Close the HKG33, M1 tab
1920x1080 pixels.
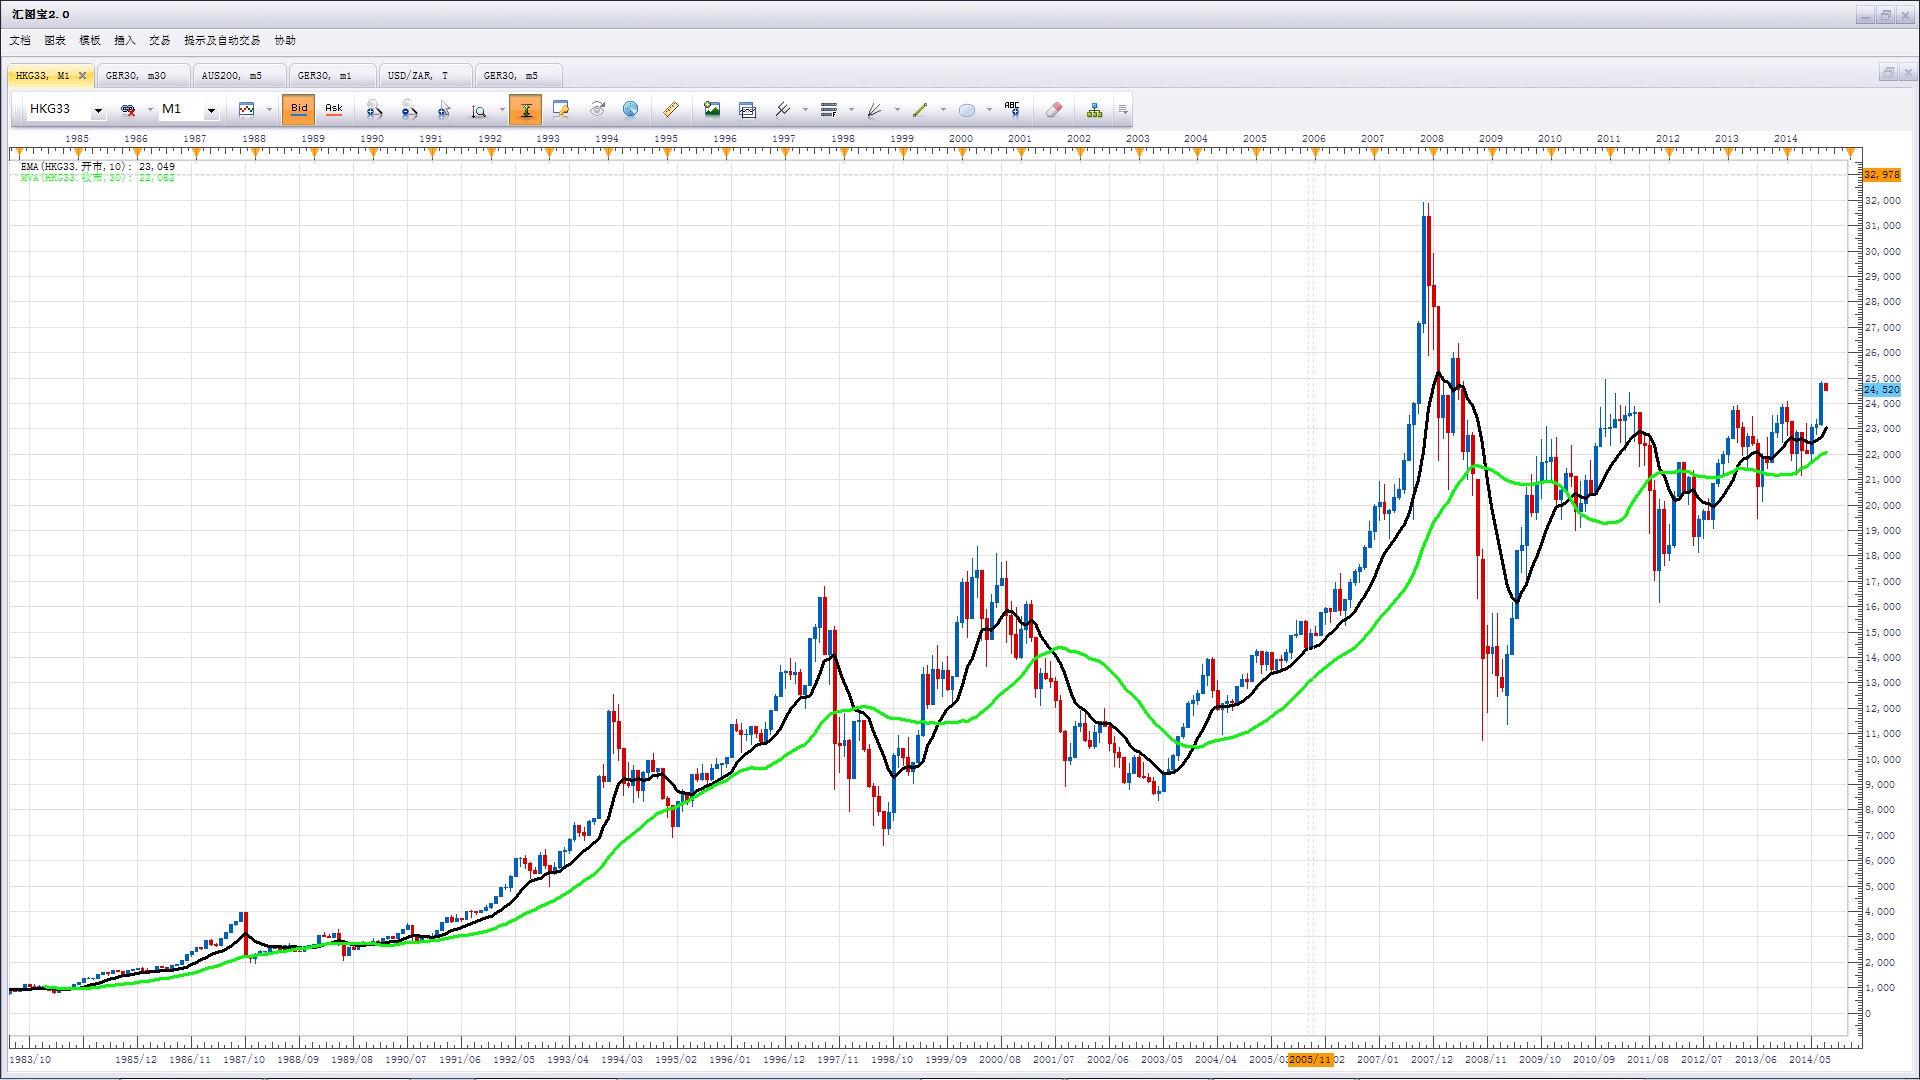[x=82, y=76]
